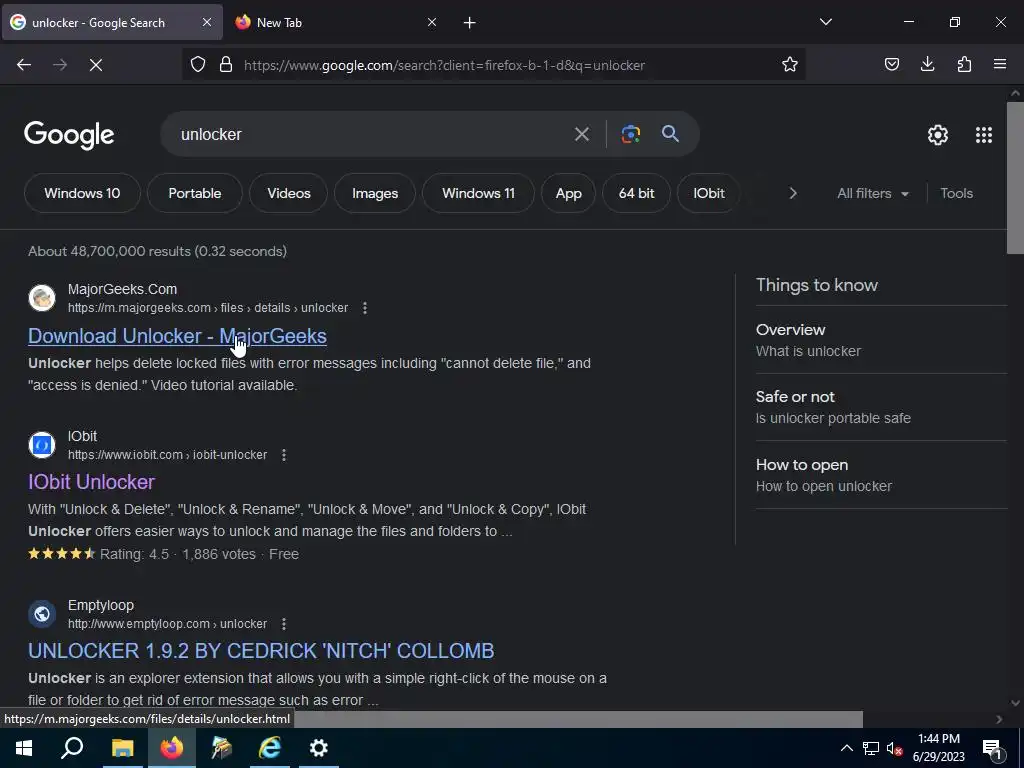This screenshot has width=1024, height=768.
Task: Open three-dot menu for IObit result
Action: point(283,455)
